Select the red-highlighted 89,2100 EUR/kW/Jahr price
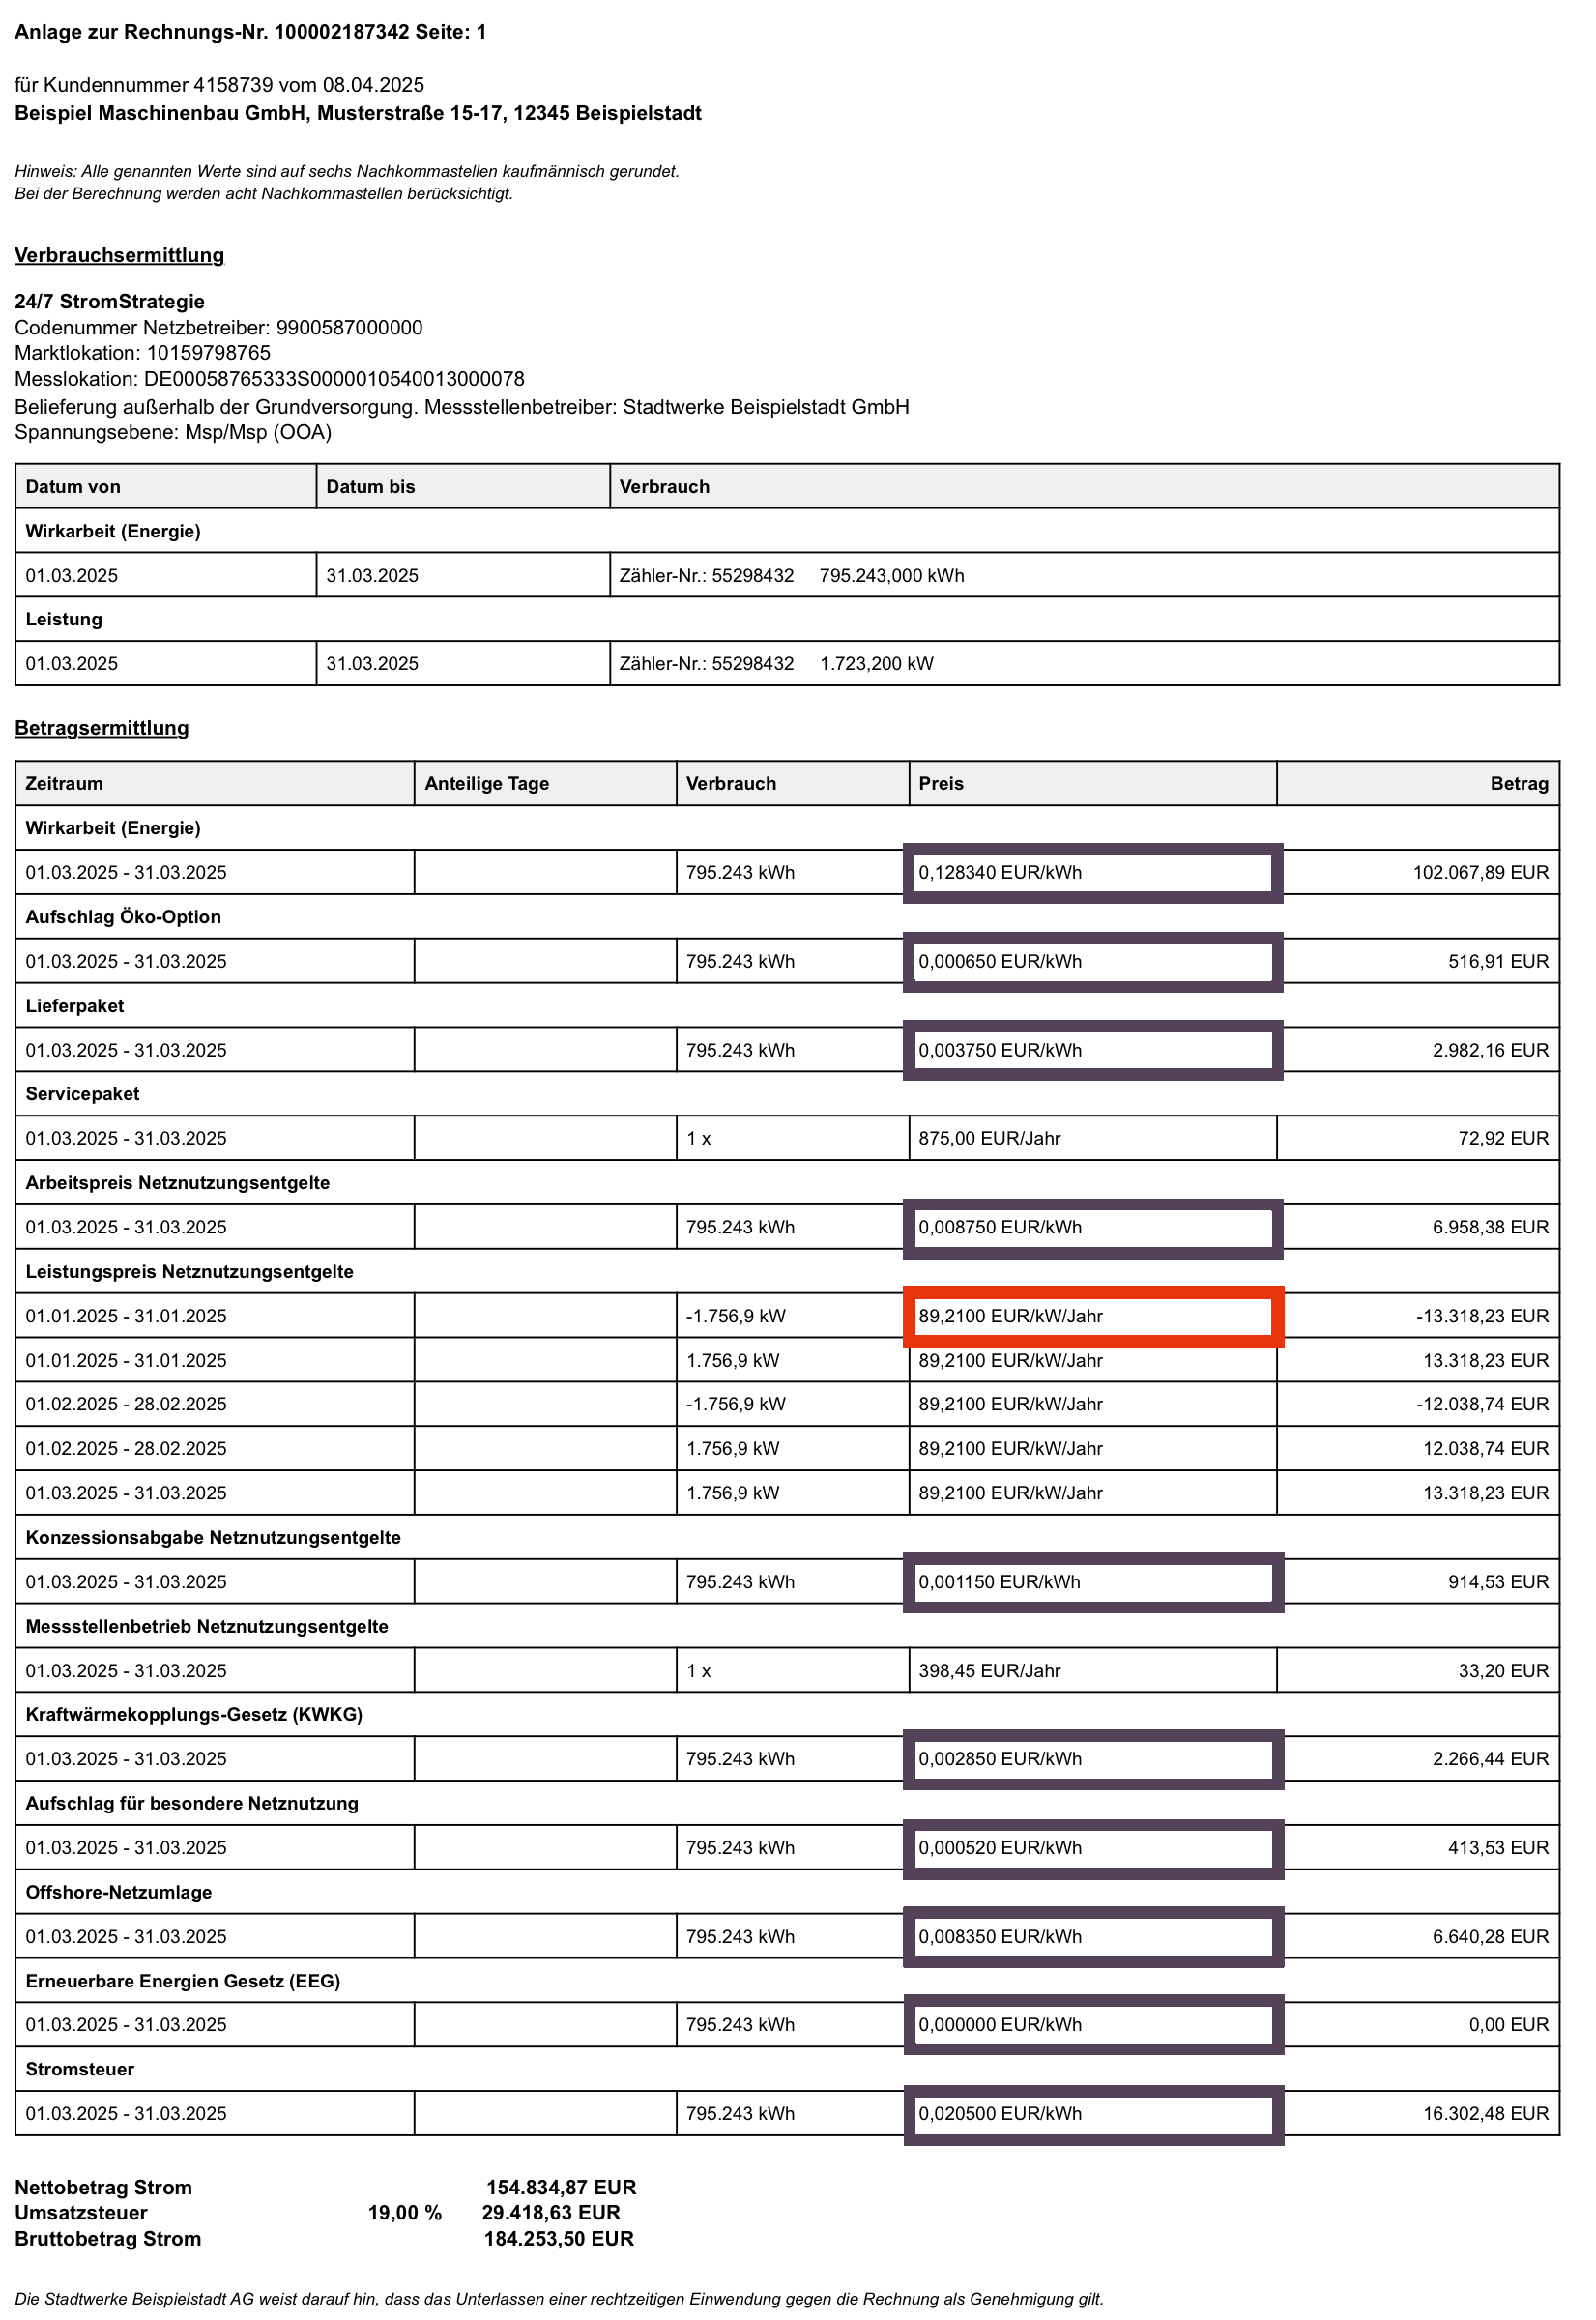Viewport: 1596px width, 2320px height. [1093, 1316]
